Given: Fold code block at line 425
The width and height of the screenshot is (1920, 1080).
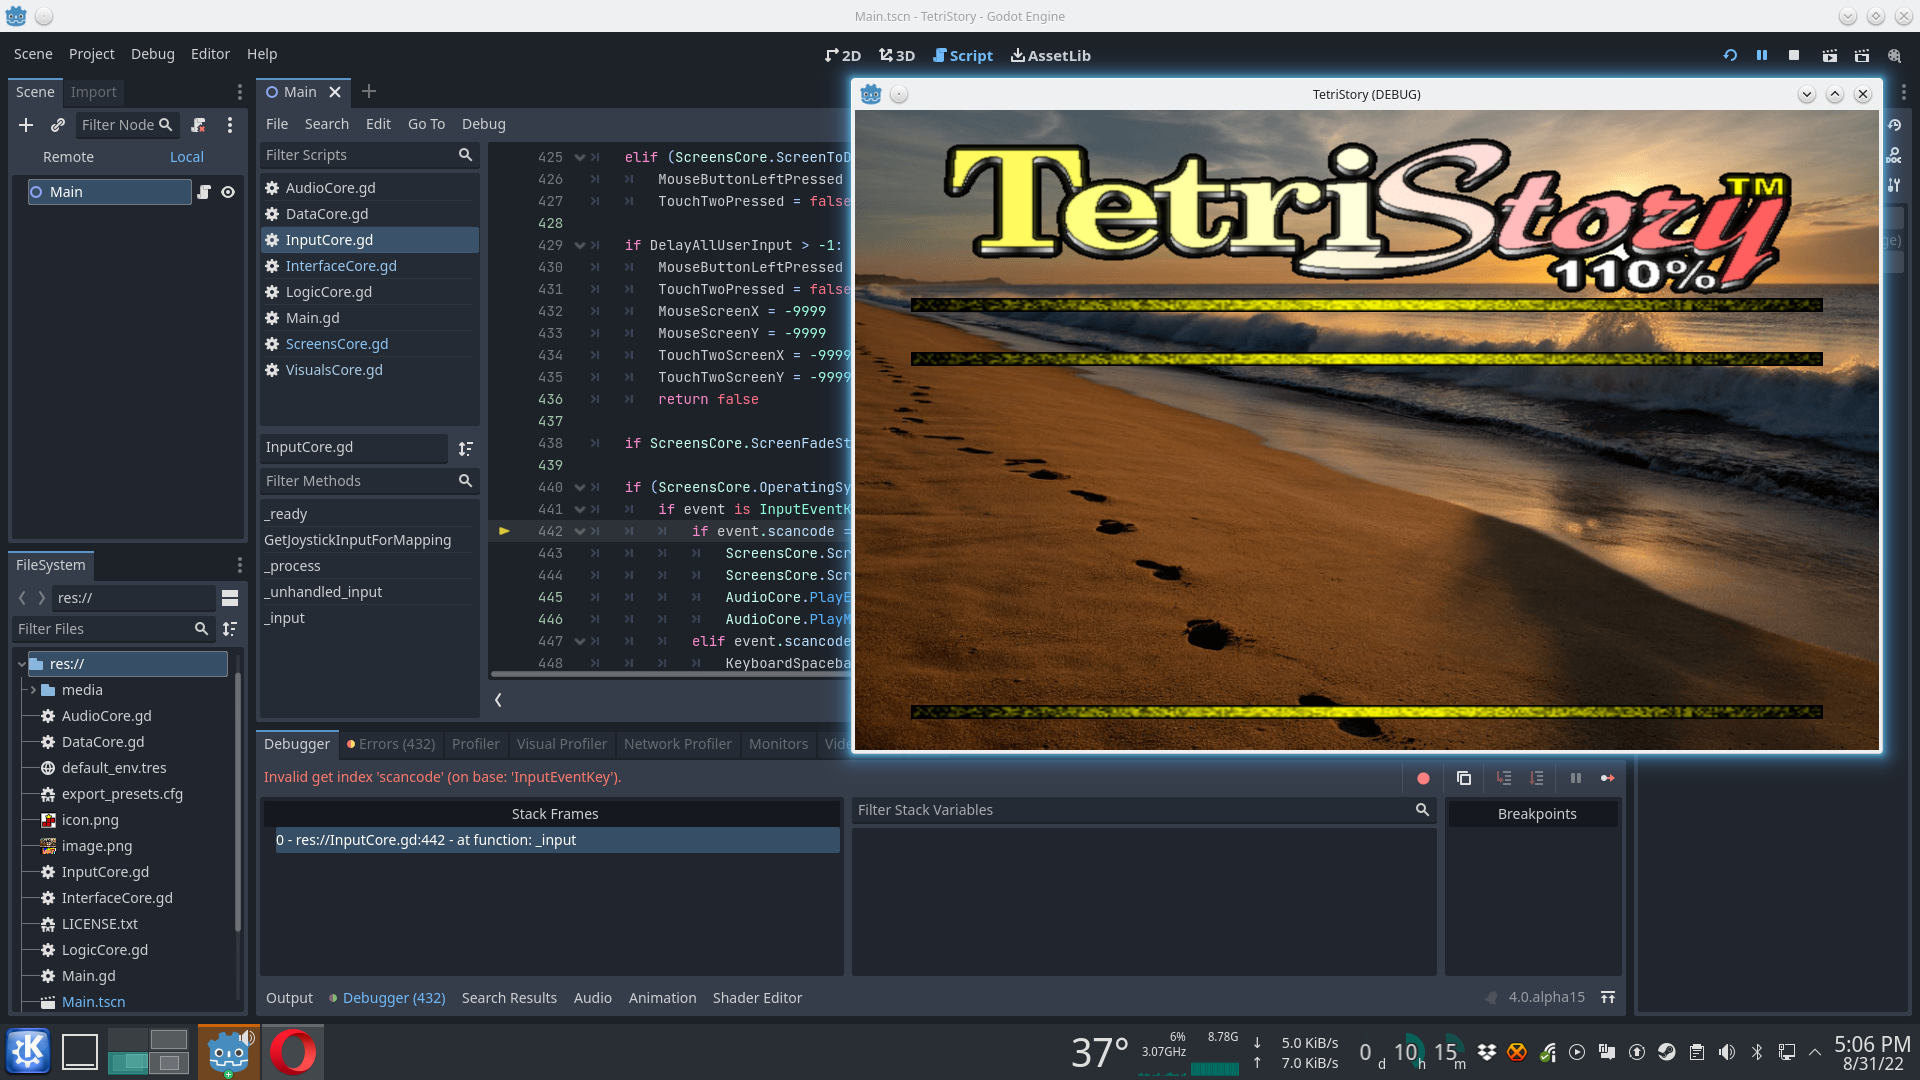Looking at the screenshot, I should [x=579, y=158].
